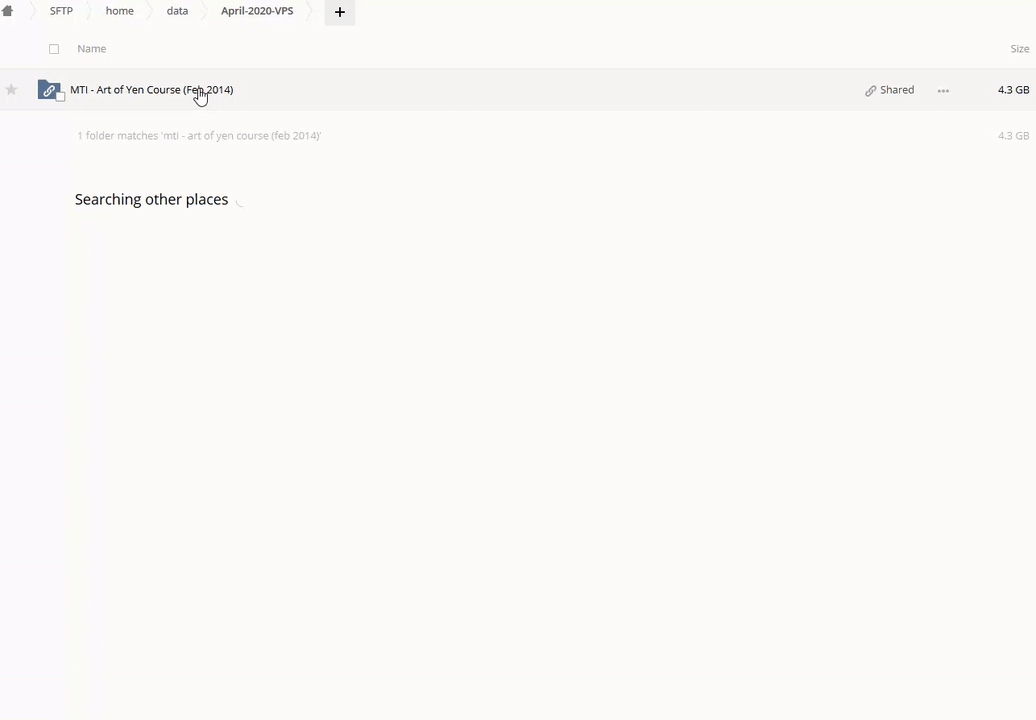Sort files by the Size column header
This screenshot has width=1036, height=720.
click(1019, 49)
